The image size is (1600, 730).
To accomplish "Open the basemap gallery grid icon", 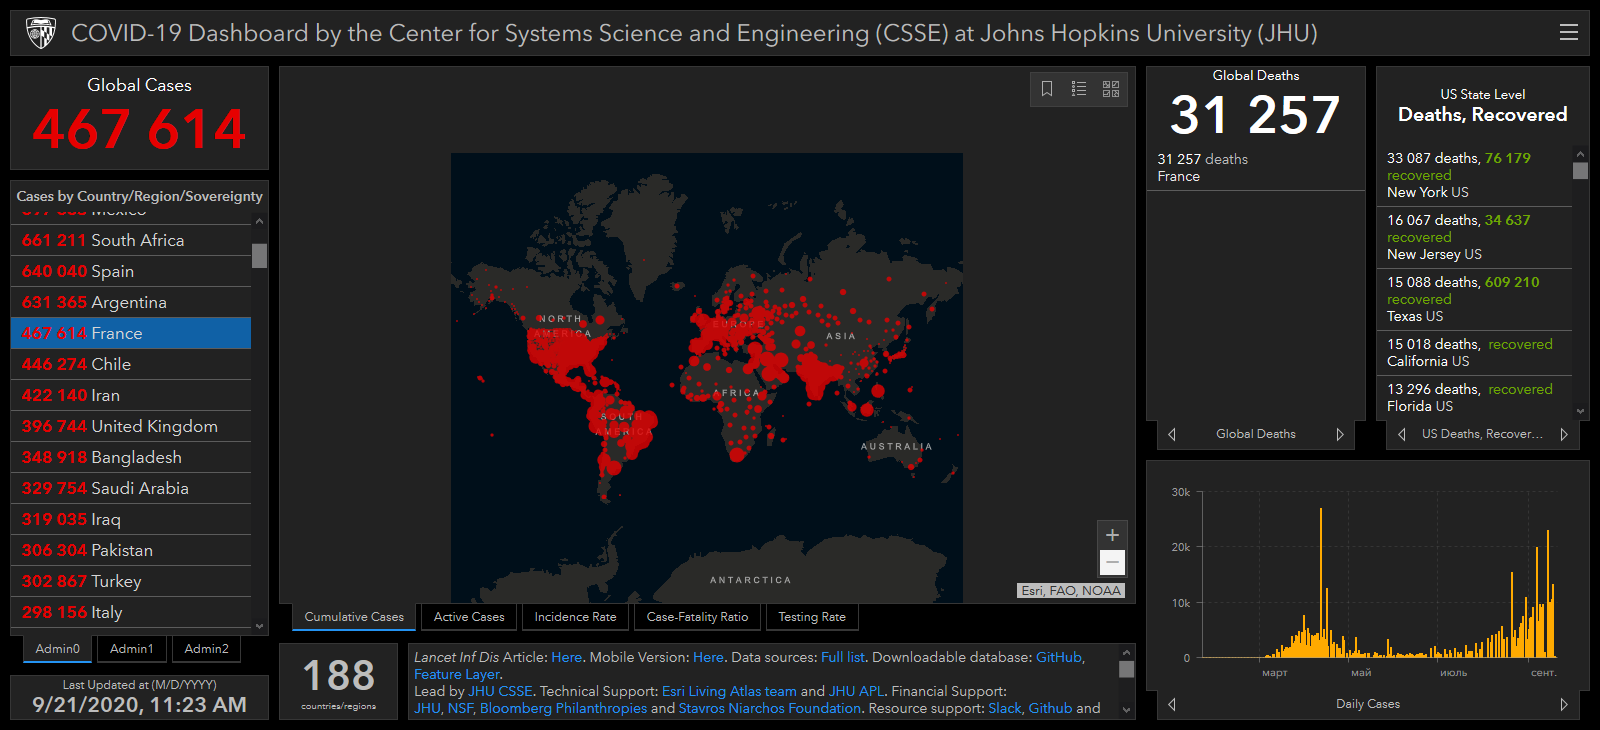I will (1111, 89).
